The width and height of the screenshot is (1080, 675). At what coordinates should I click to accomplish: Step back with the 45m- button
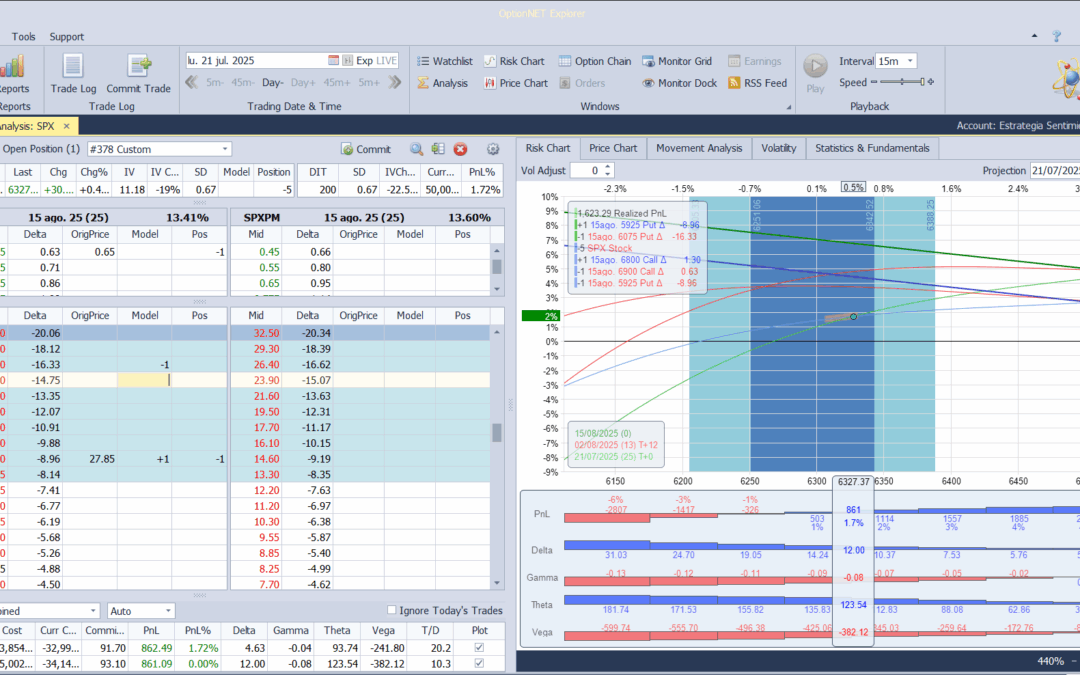click(242, 83)
